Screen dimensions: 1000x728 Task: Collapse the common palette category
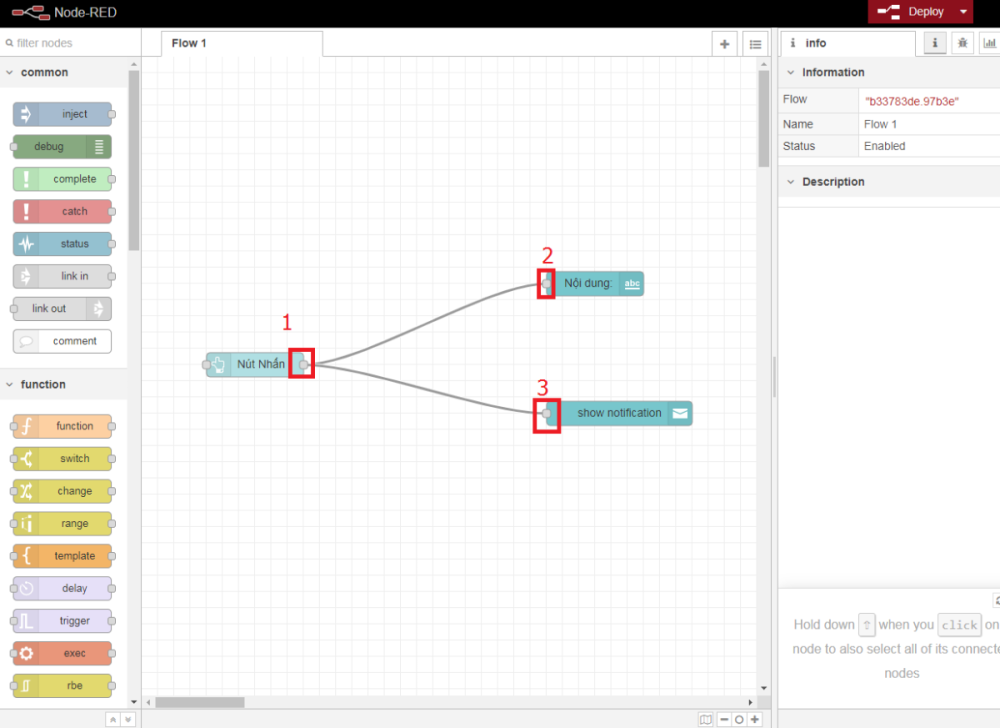(x=10, y=73)
